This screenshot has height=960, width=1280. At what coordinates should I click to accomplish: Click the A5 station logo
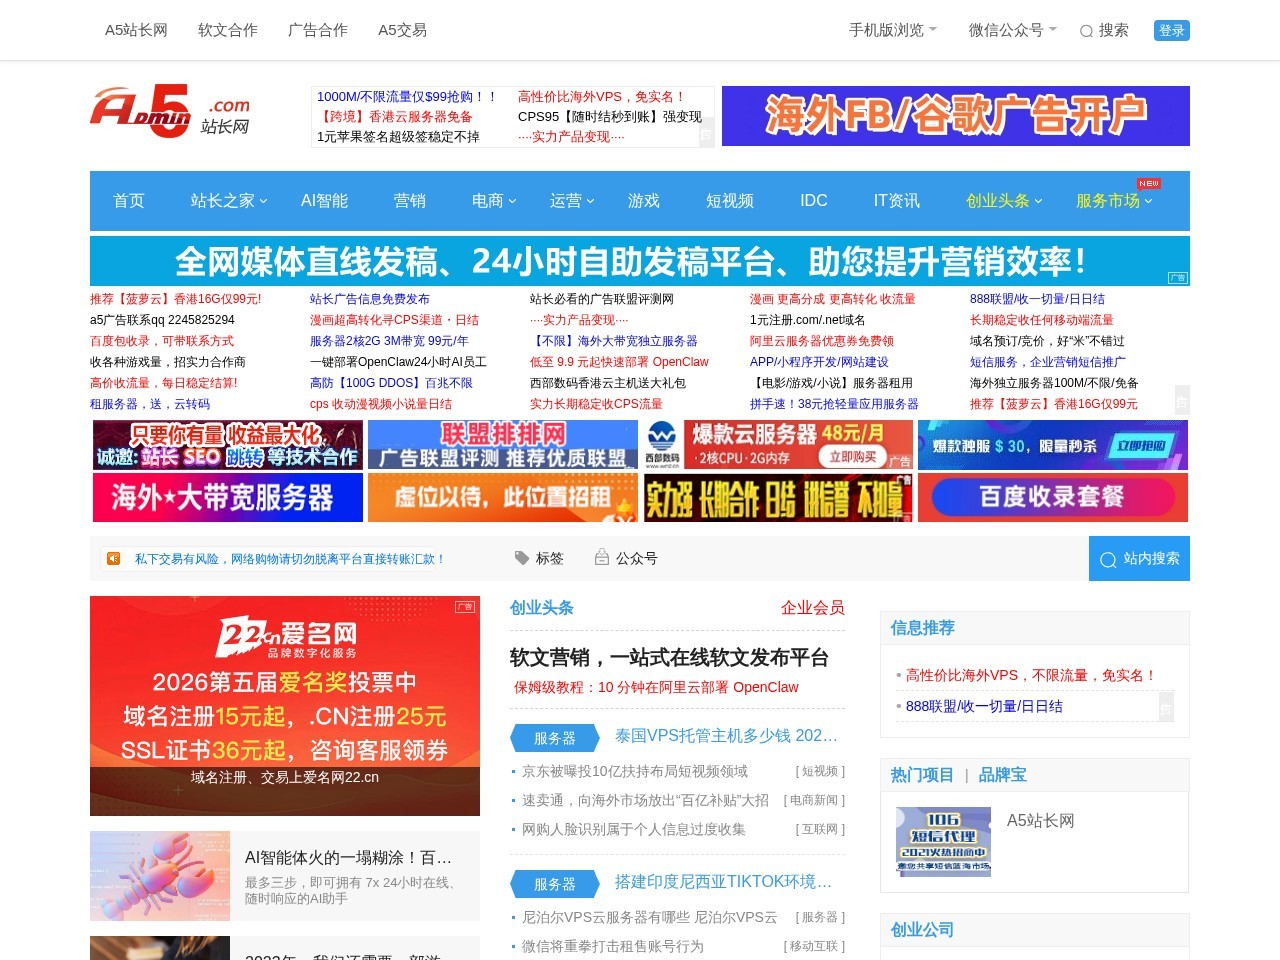pyautogui.click(x=170, y=112)
